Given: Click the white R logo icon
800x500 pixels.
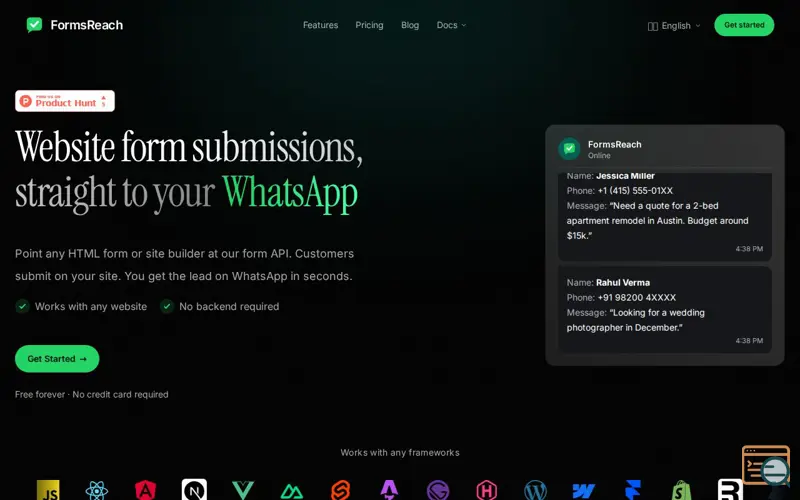Looking at the screenshot, I should (730, 490).
